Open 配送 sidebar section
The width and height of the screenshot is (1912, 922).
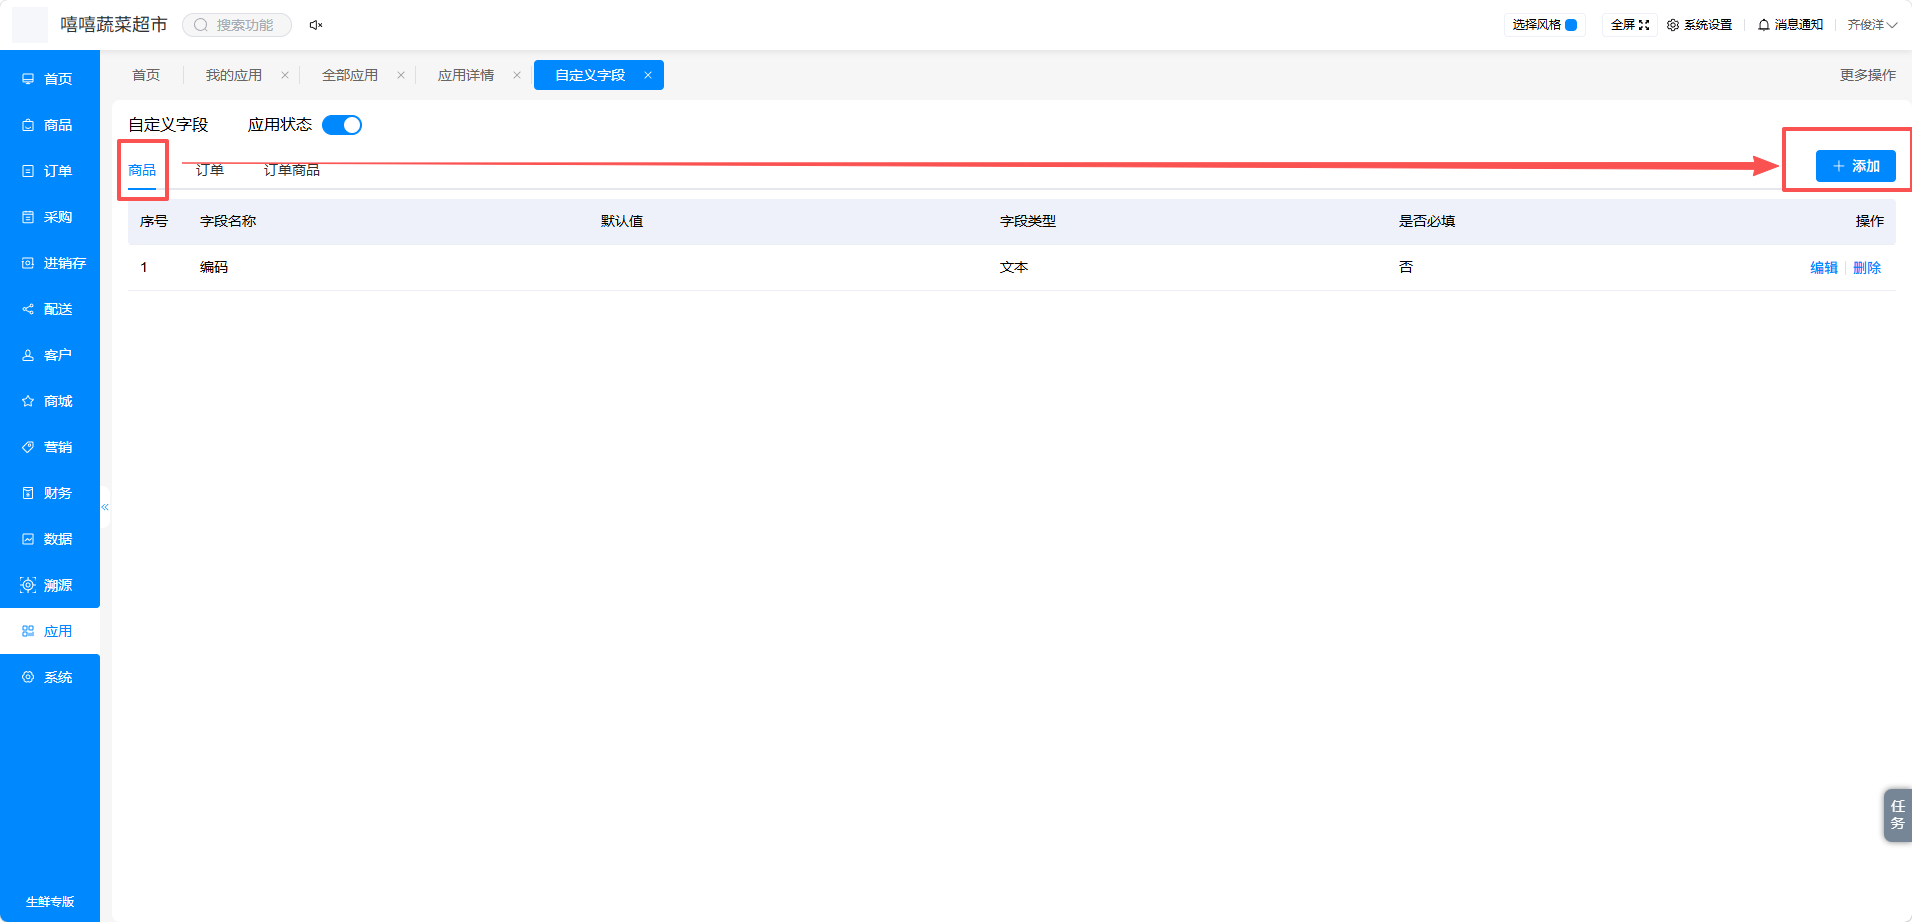[49, 309]
